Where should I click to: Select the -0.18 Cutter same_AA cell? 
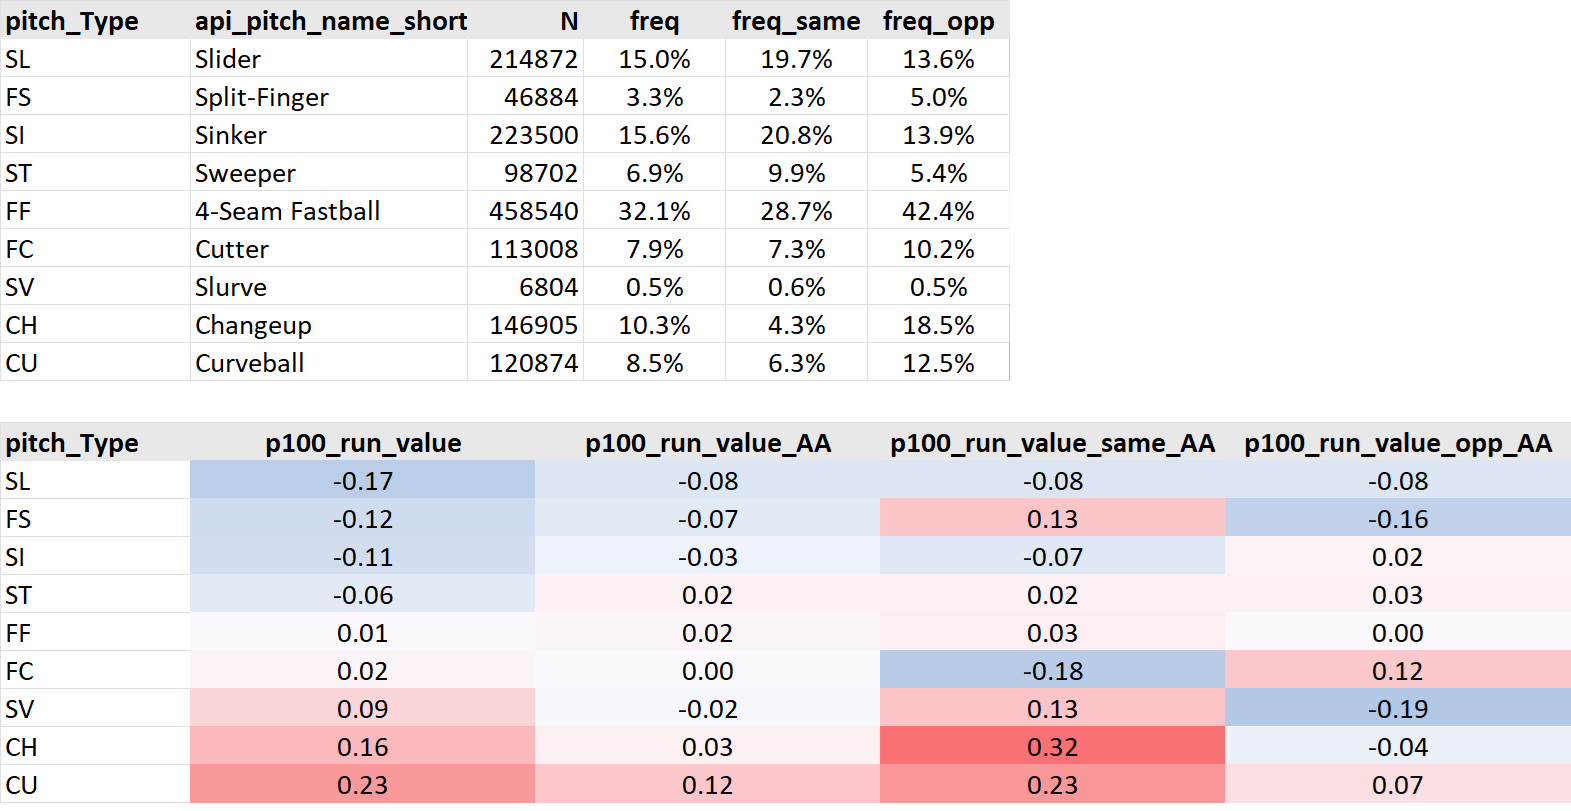click(1052, 671)
